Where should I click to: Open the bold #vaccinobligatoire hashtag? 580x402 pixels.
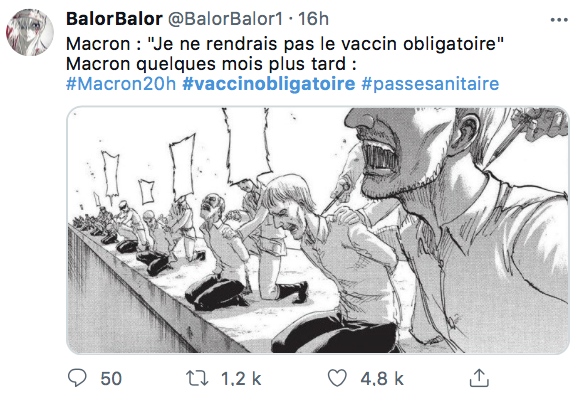coord(269,84)
